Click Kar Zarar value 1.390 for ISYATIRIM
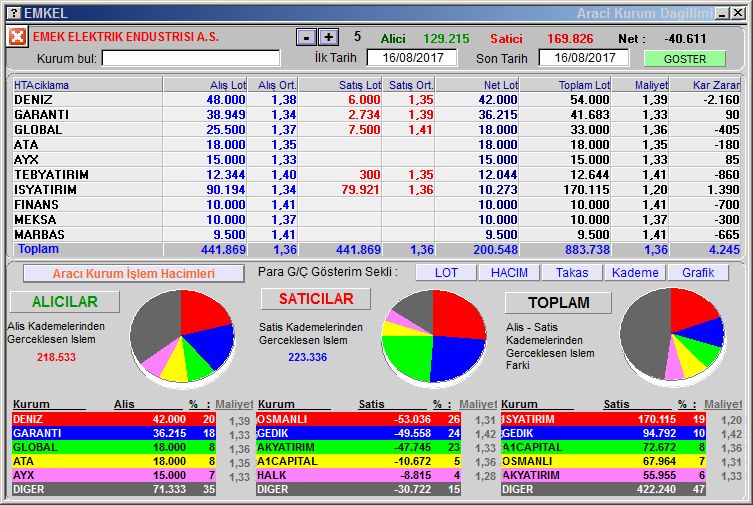Image resolution: width=753 pixels, height=505 pixels. tap(723, 190)
